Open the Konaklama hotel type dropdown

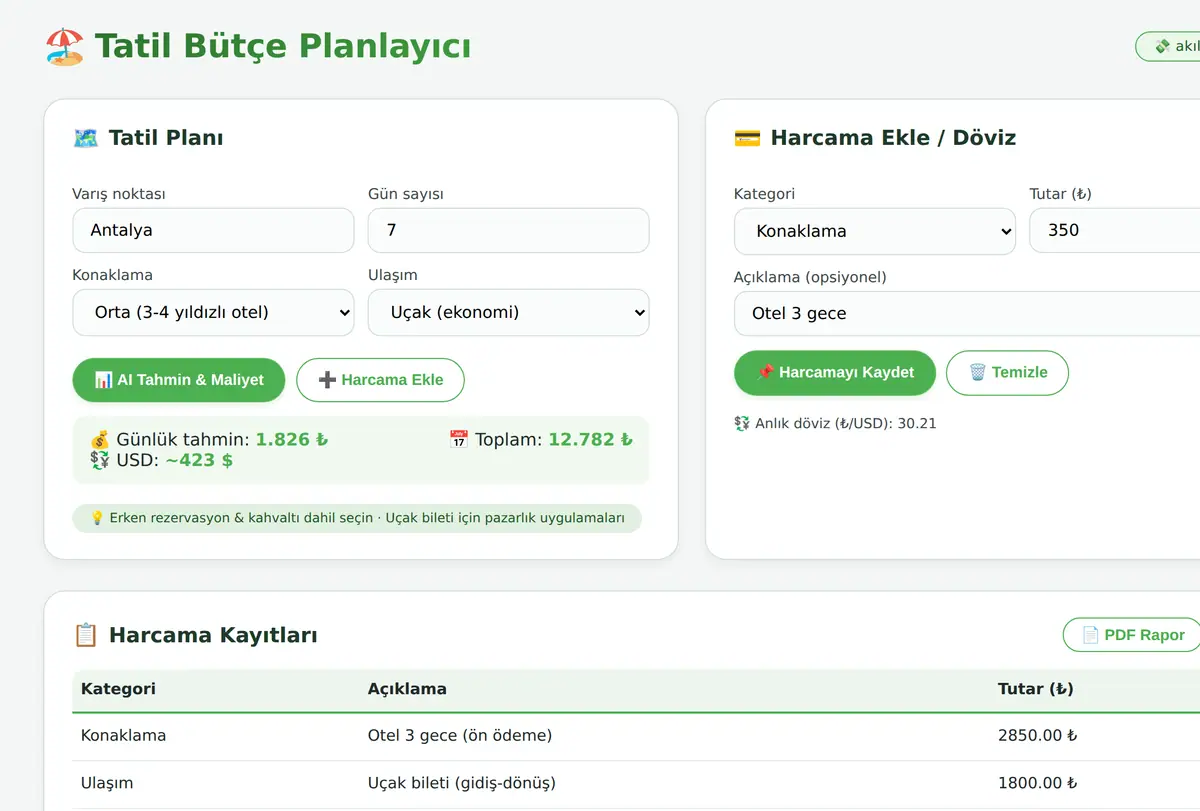(213, 312)
